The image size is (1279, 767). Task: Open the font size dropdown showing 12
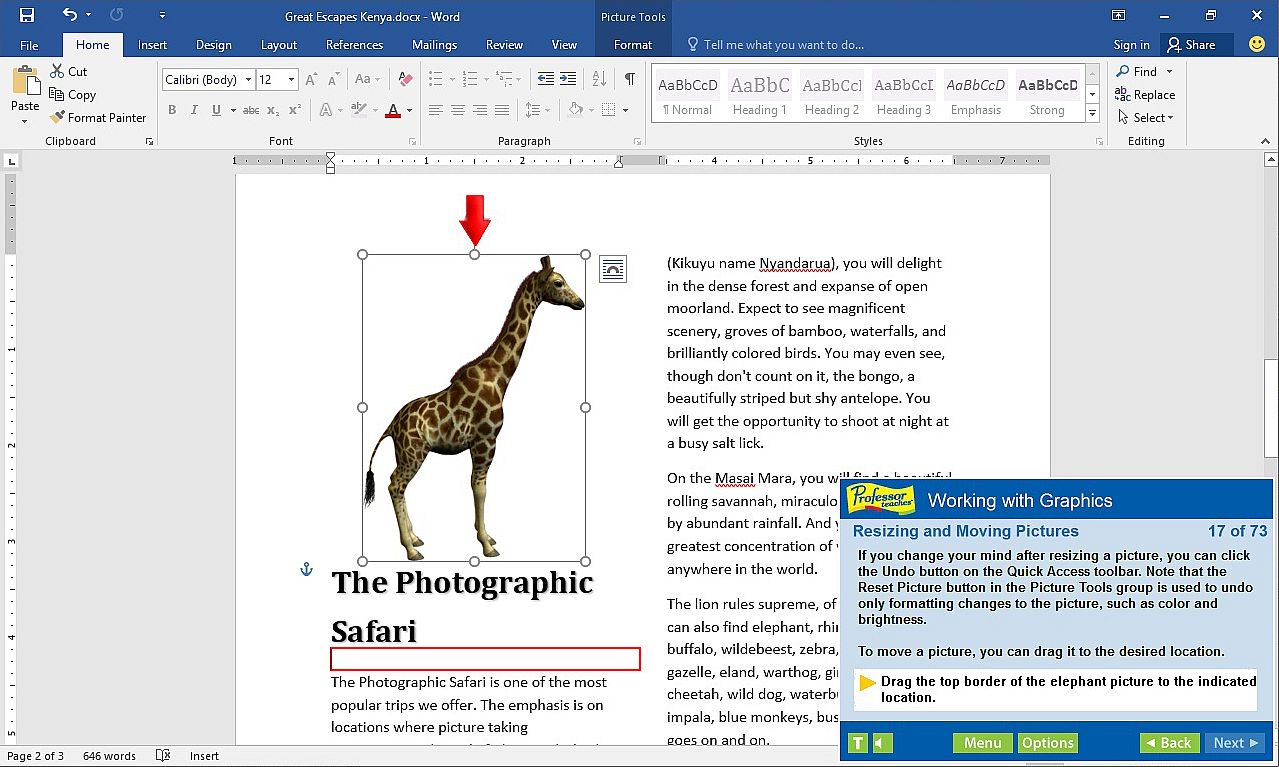tap(278, 80)
